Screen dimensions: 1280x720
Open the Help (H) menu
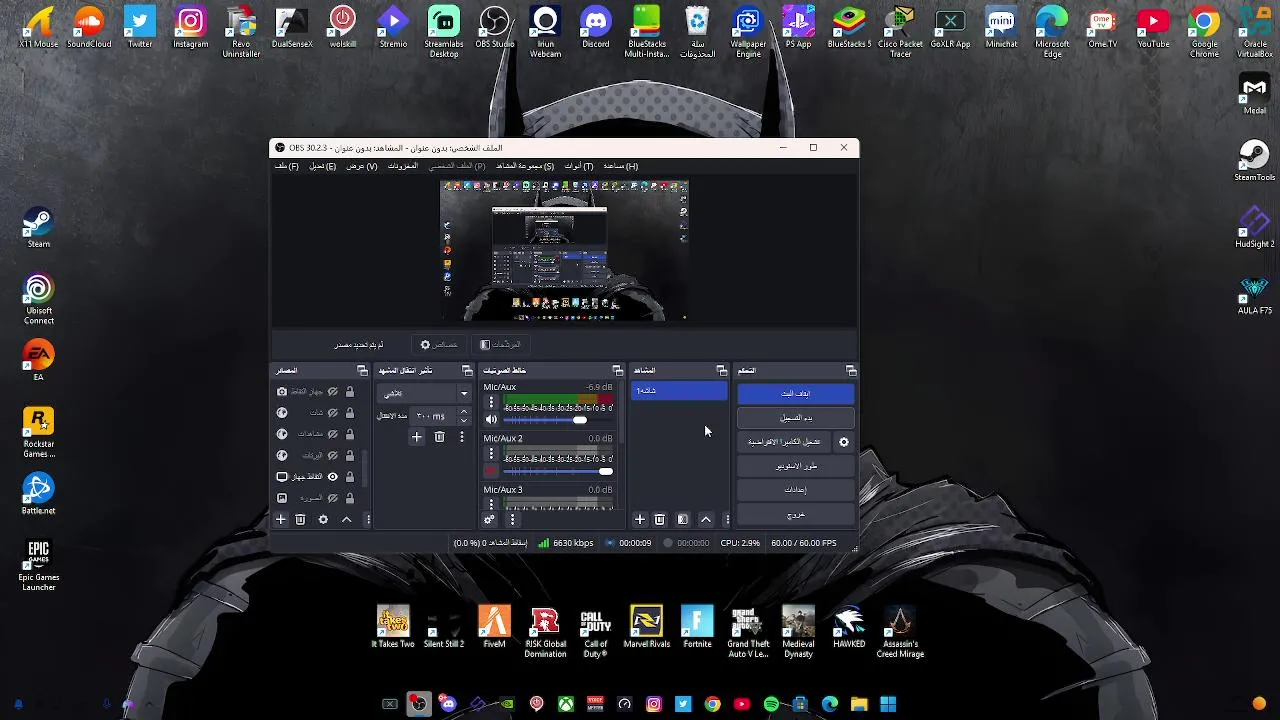pyautogui.click(x=620, y=166)
